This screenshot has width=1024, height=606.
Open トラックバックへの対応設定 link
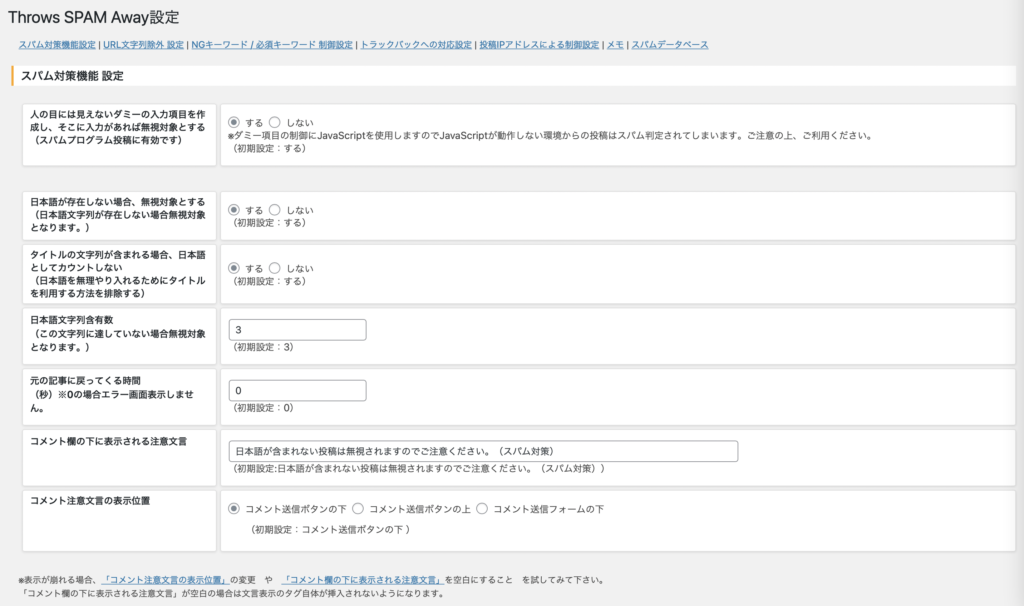[416, 45]
